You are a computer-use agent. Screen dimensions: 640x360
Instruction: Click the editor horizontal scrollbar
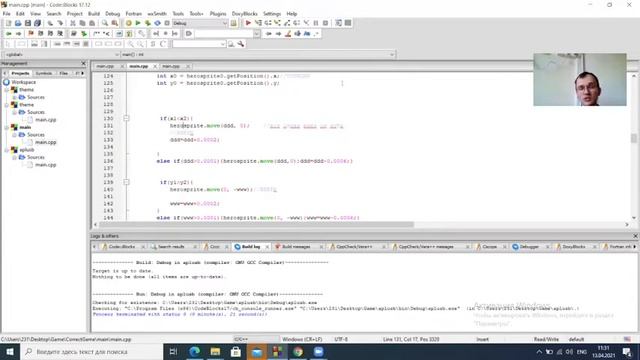(256, 224)
